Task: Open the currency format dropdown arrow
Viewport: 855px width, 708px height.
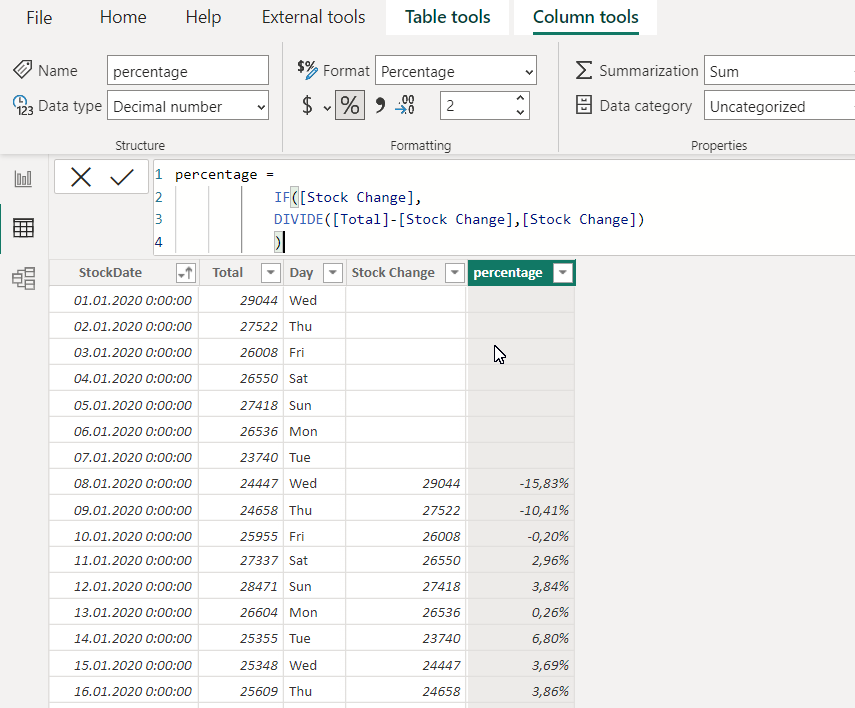Action: tap(327, 108)
